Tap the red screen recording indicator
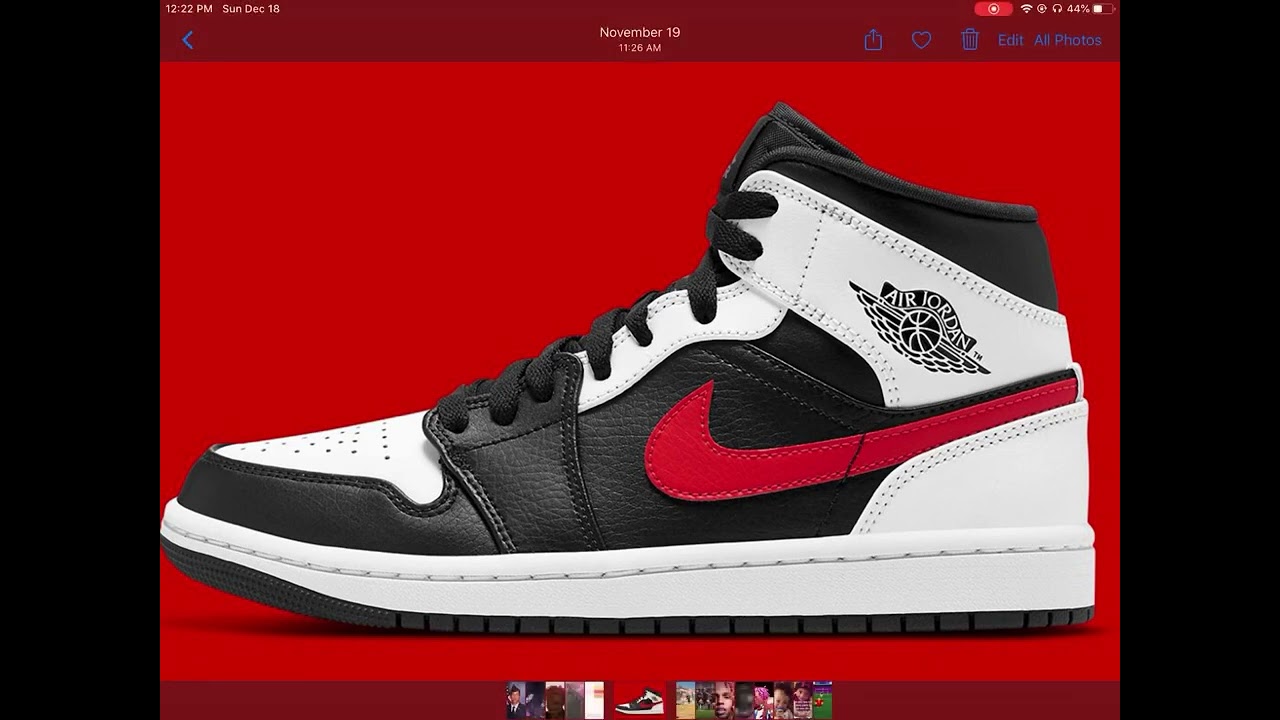The height and width of the screenshot is (720, 1280). (x=992, y=9)
